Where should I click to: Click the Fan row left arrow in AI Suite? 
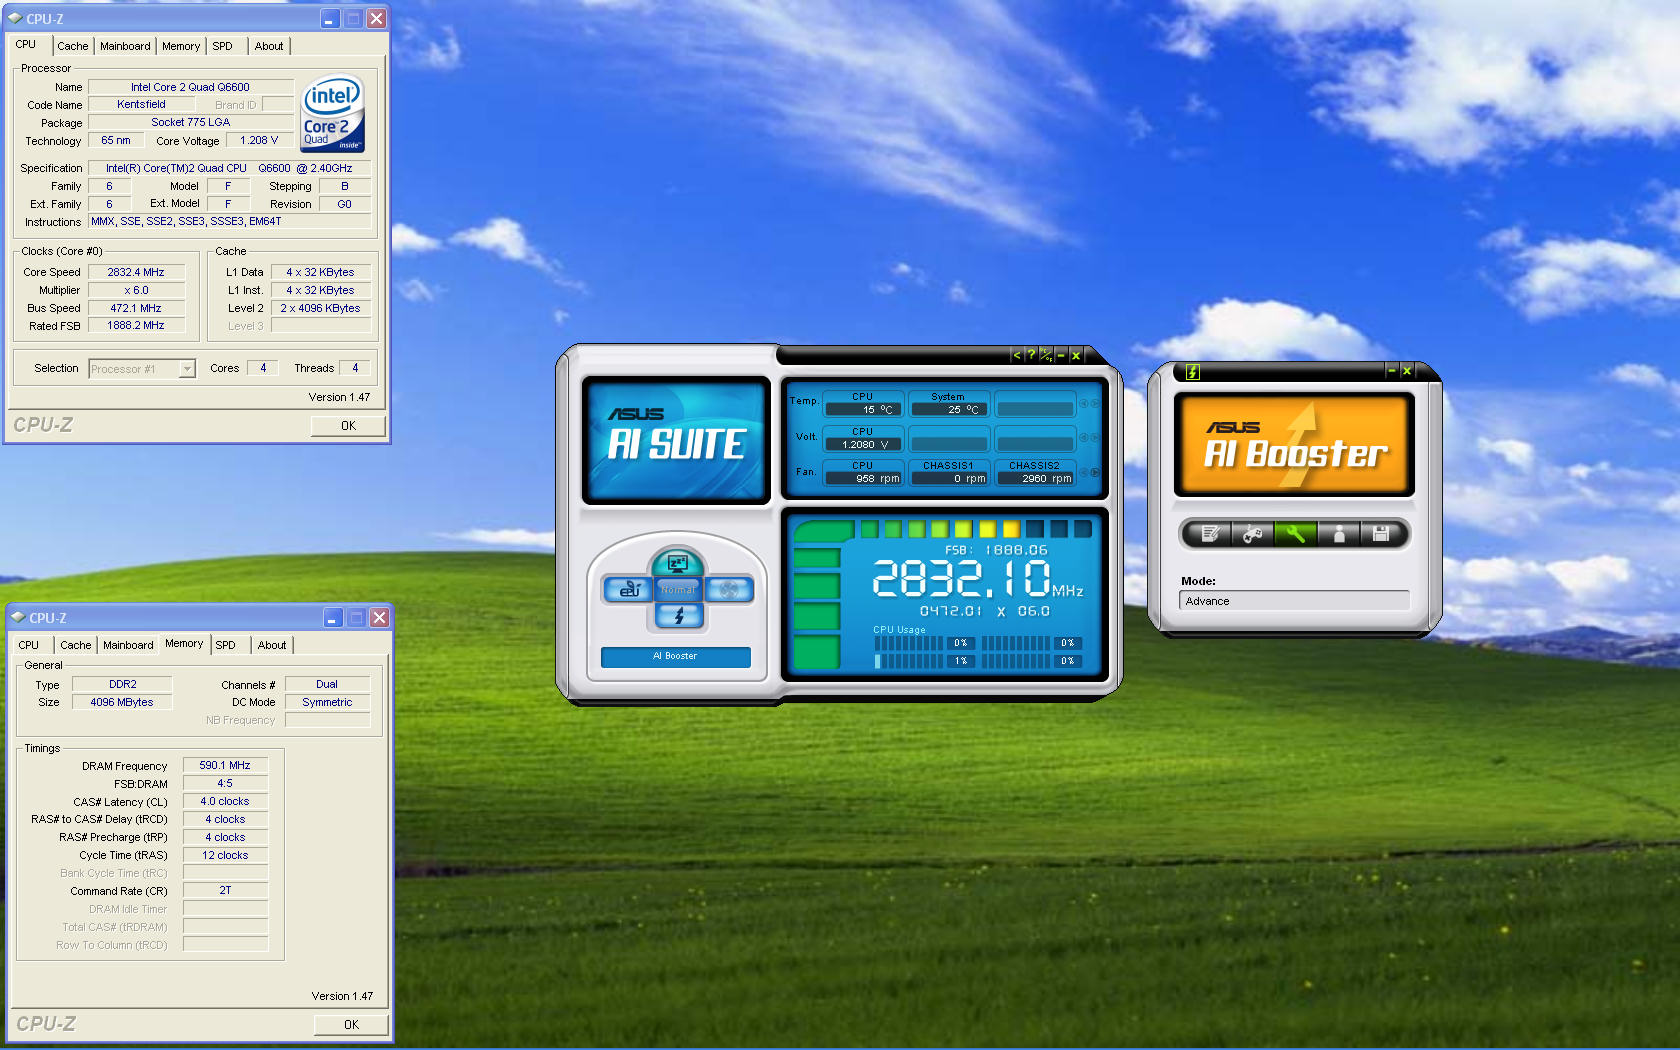pos(1083,473)
